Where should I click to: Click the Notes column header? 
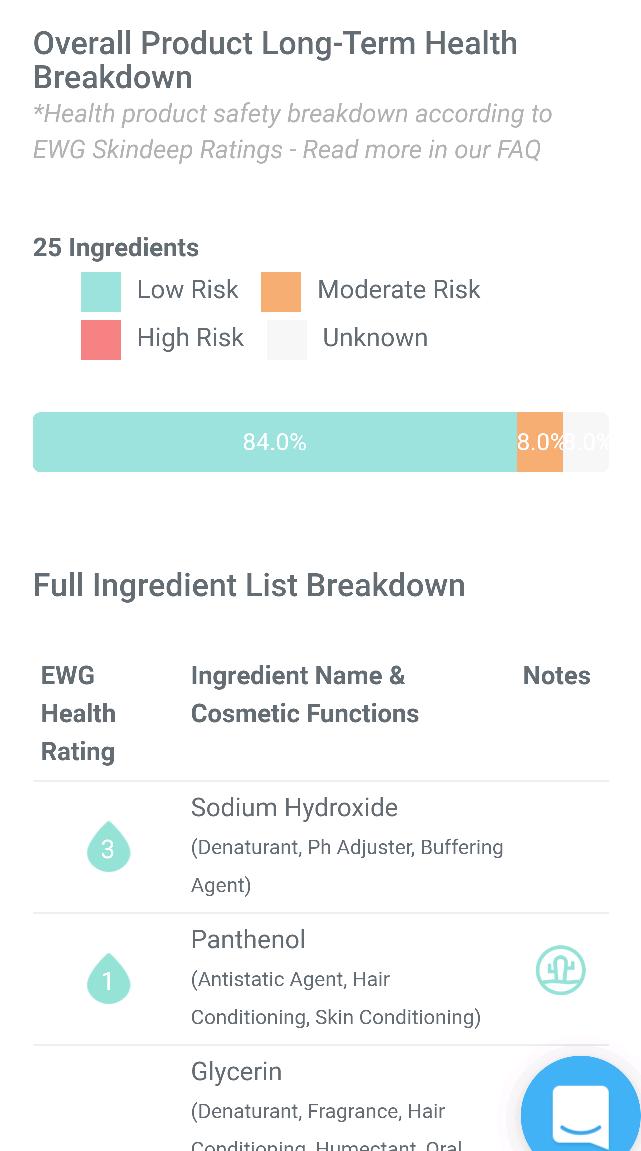click(x=556, y=676)
